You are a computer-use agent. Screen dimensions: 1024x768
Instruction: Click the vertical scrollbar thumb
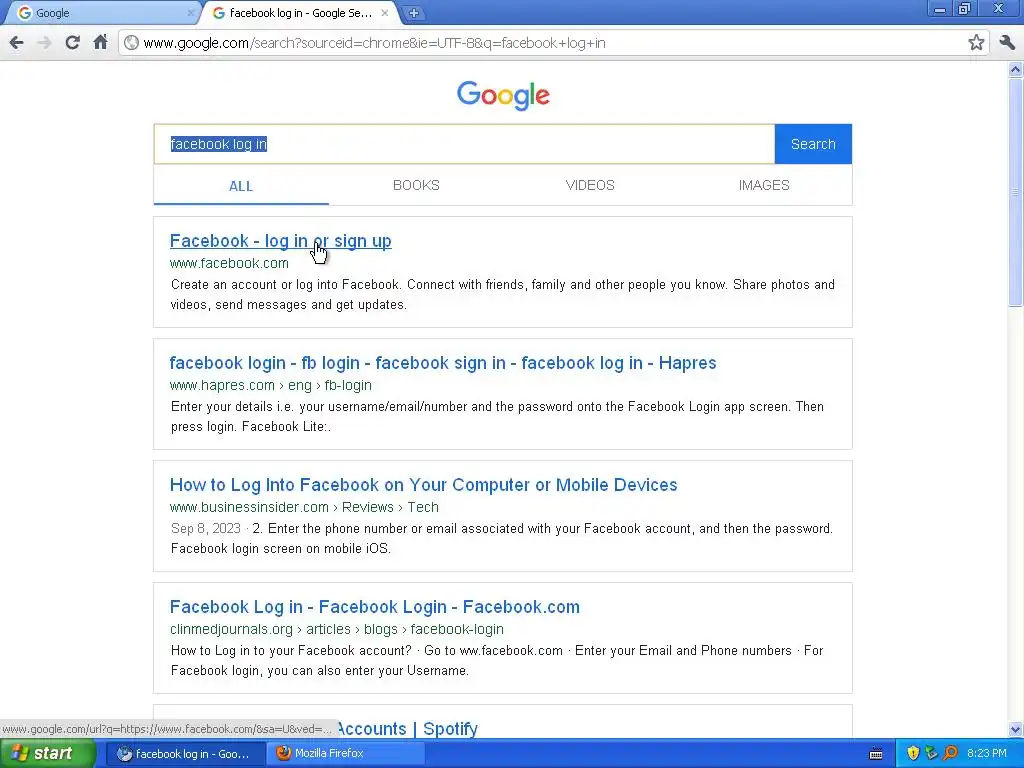coord(1015,191)
